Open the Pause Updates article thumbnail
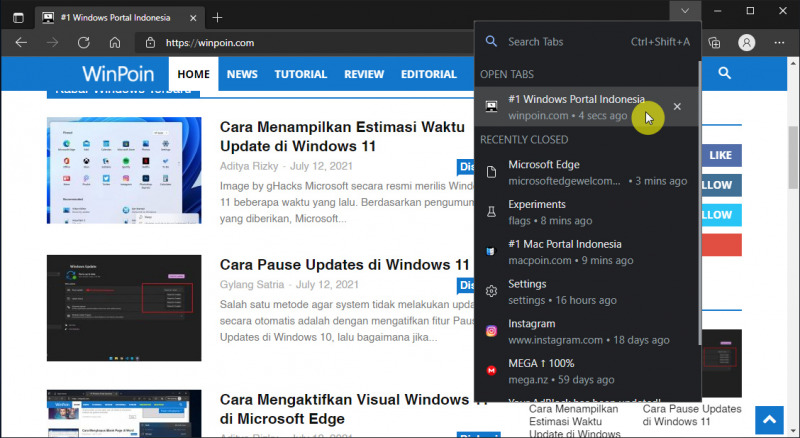Viewport: 800px width, 438px height. [124, 308]
